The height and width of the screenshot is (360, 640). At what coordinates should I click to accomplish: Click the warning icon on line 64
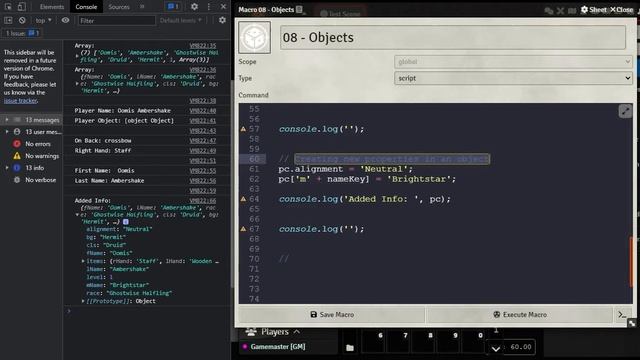pos(243,199)
